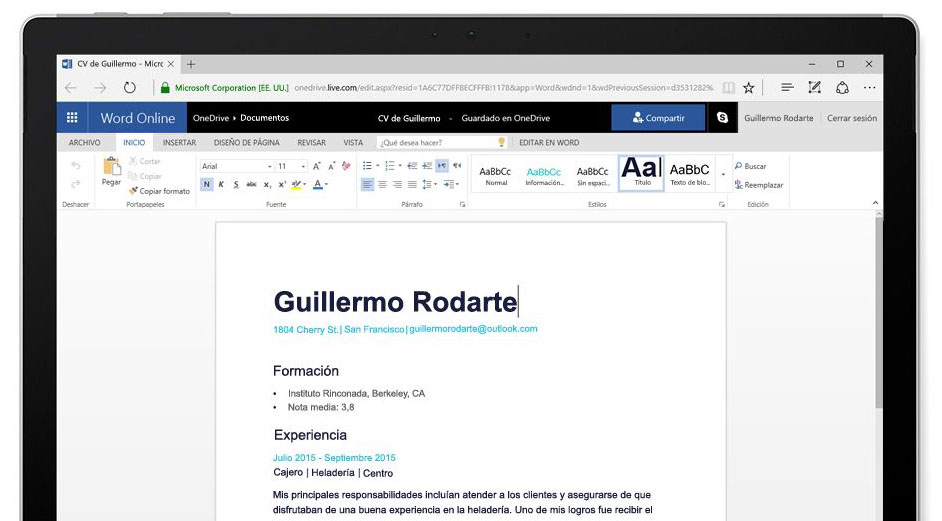This screenshot has width=942, height=521.
Task: Open reading view book icon
Action: pyautogui.click(x=728, y=88)
